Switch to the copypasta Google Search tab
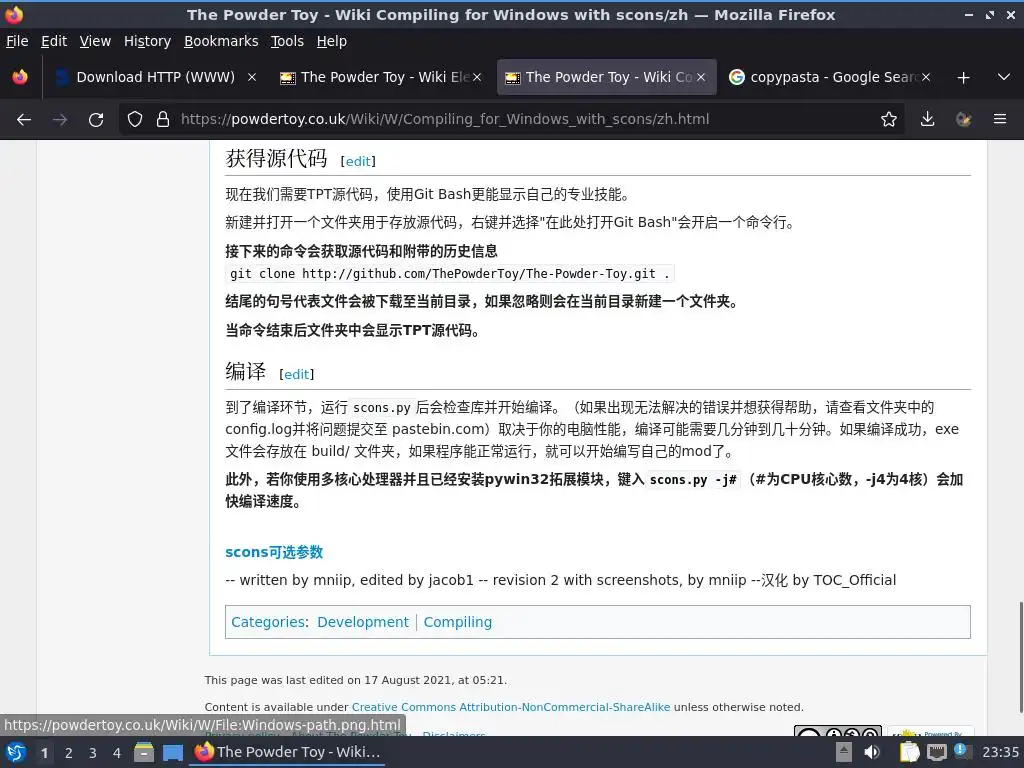1024x768 pixels. [x=830, y=77]
